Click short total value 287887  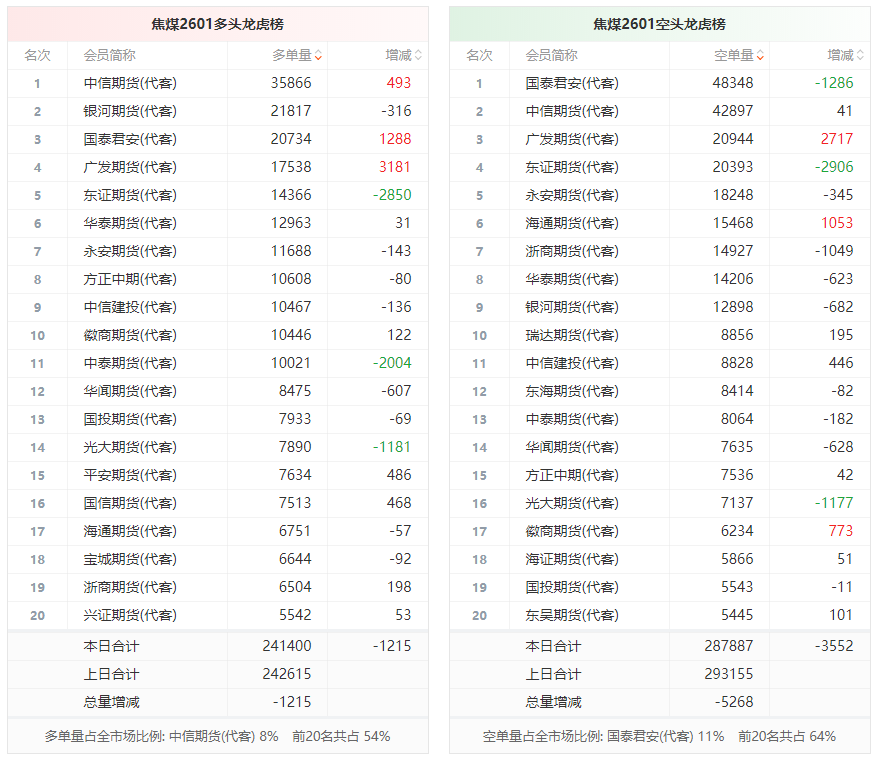point(729,646)
